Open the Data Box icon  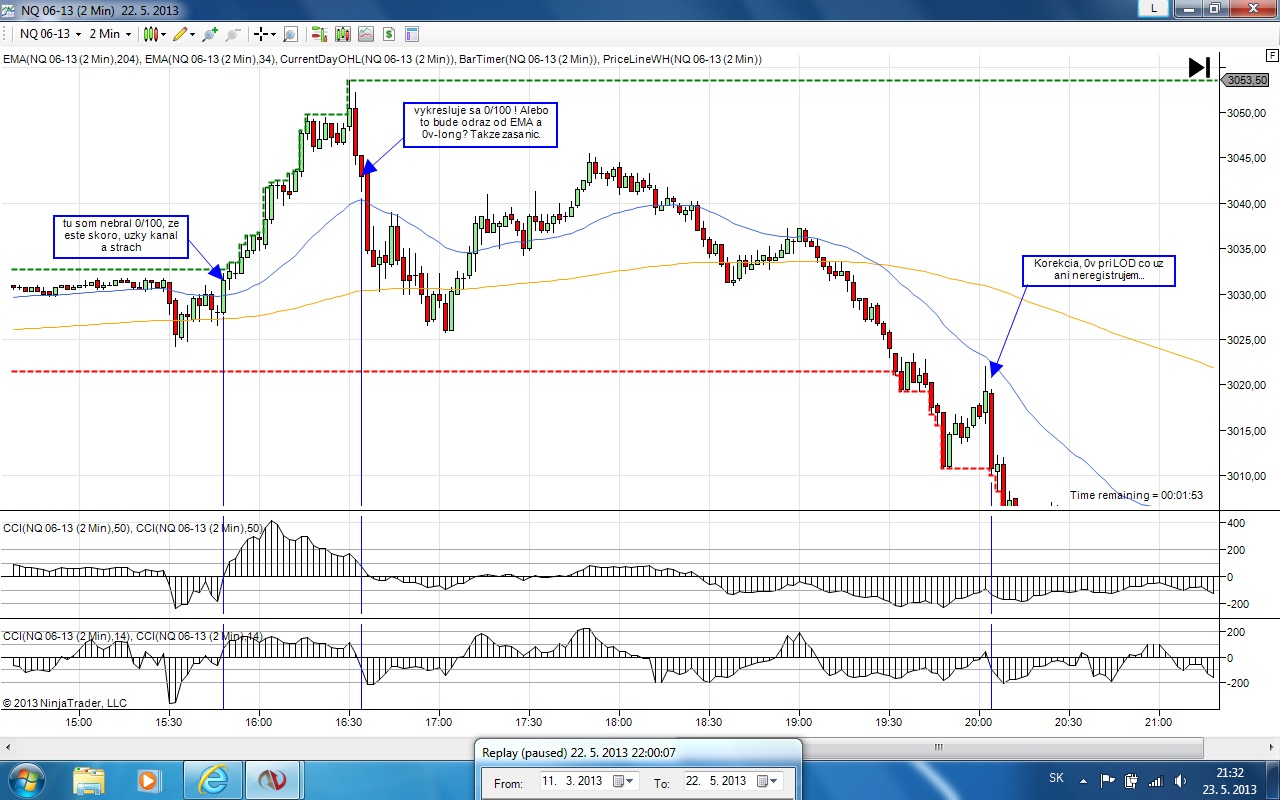click(x=290, y=34)
